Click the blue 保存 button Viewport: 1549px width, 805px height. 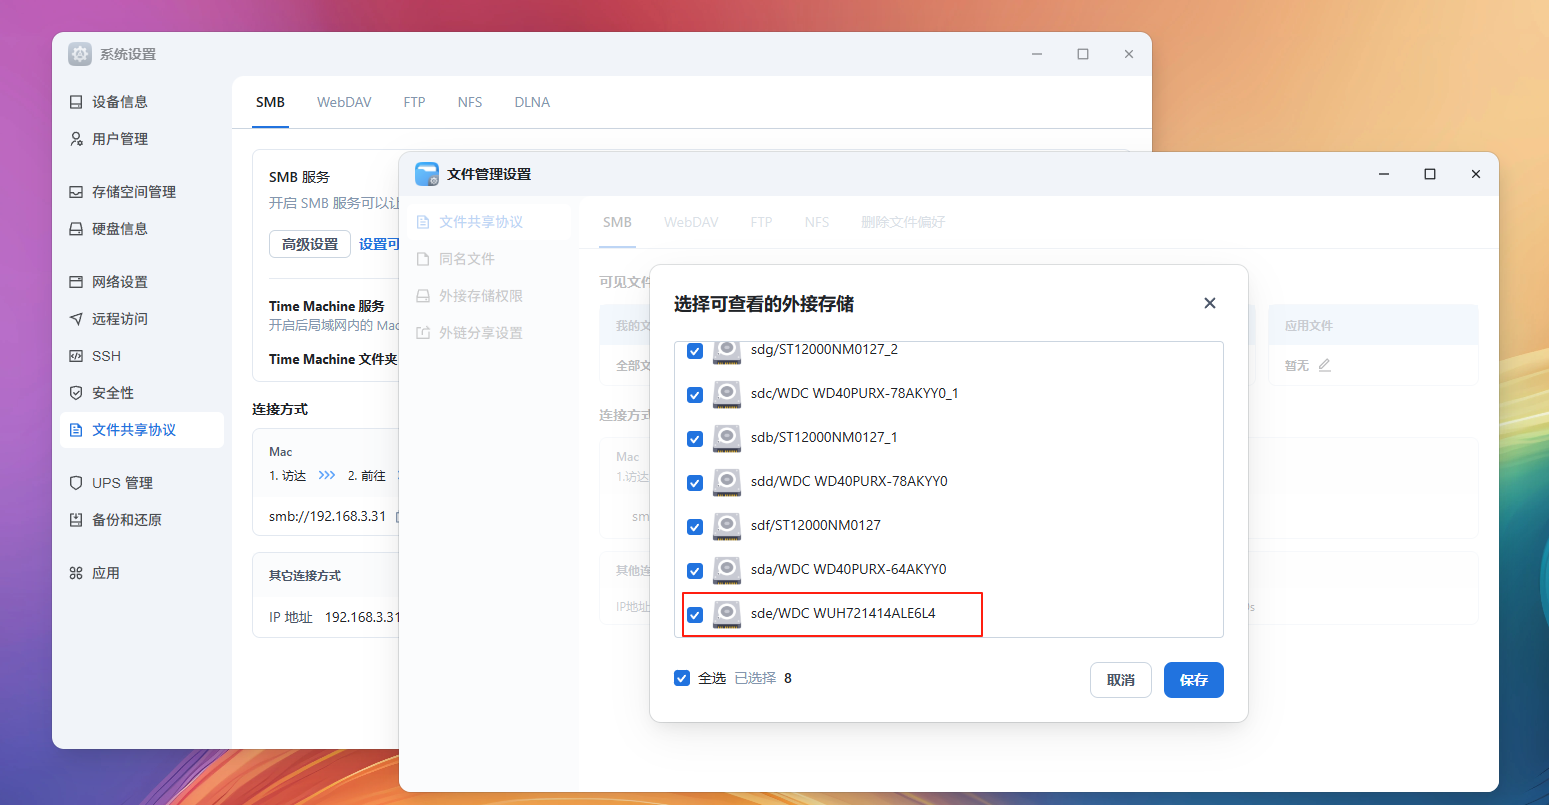point(1194,680)
